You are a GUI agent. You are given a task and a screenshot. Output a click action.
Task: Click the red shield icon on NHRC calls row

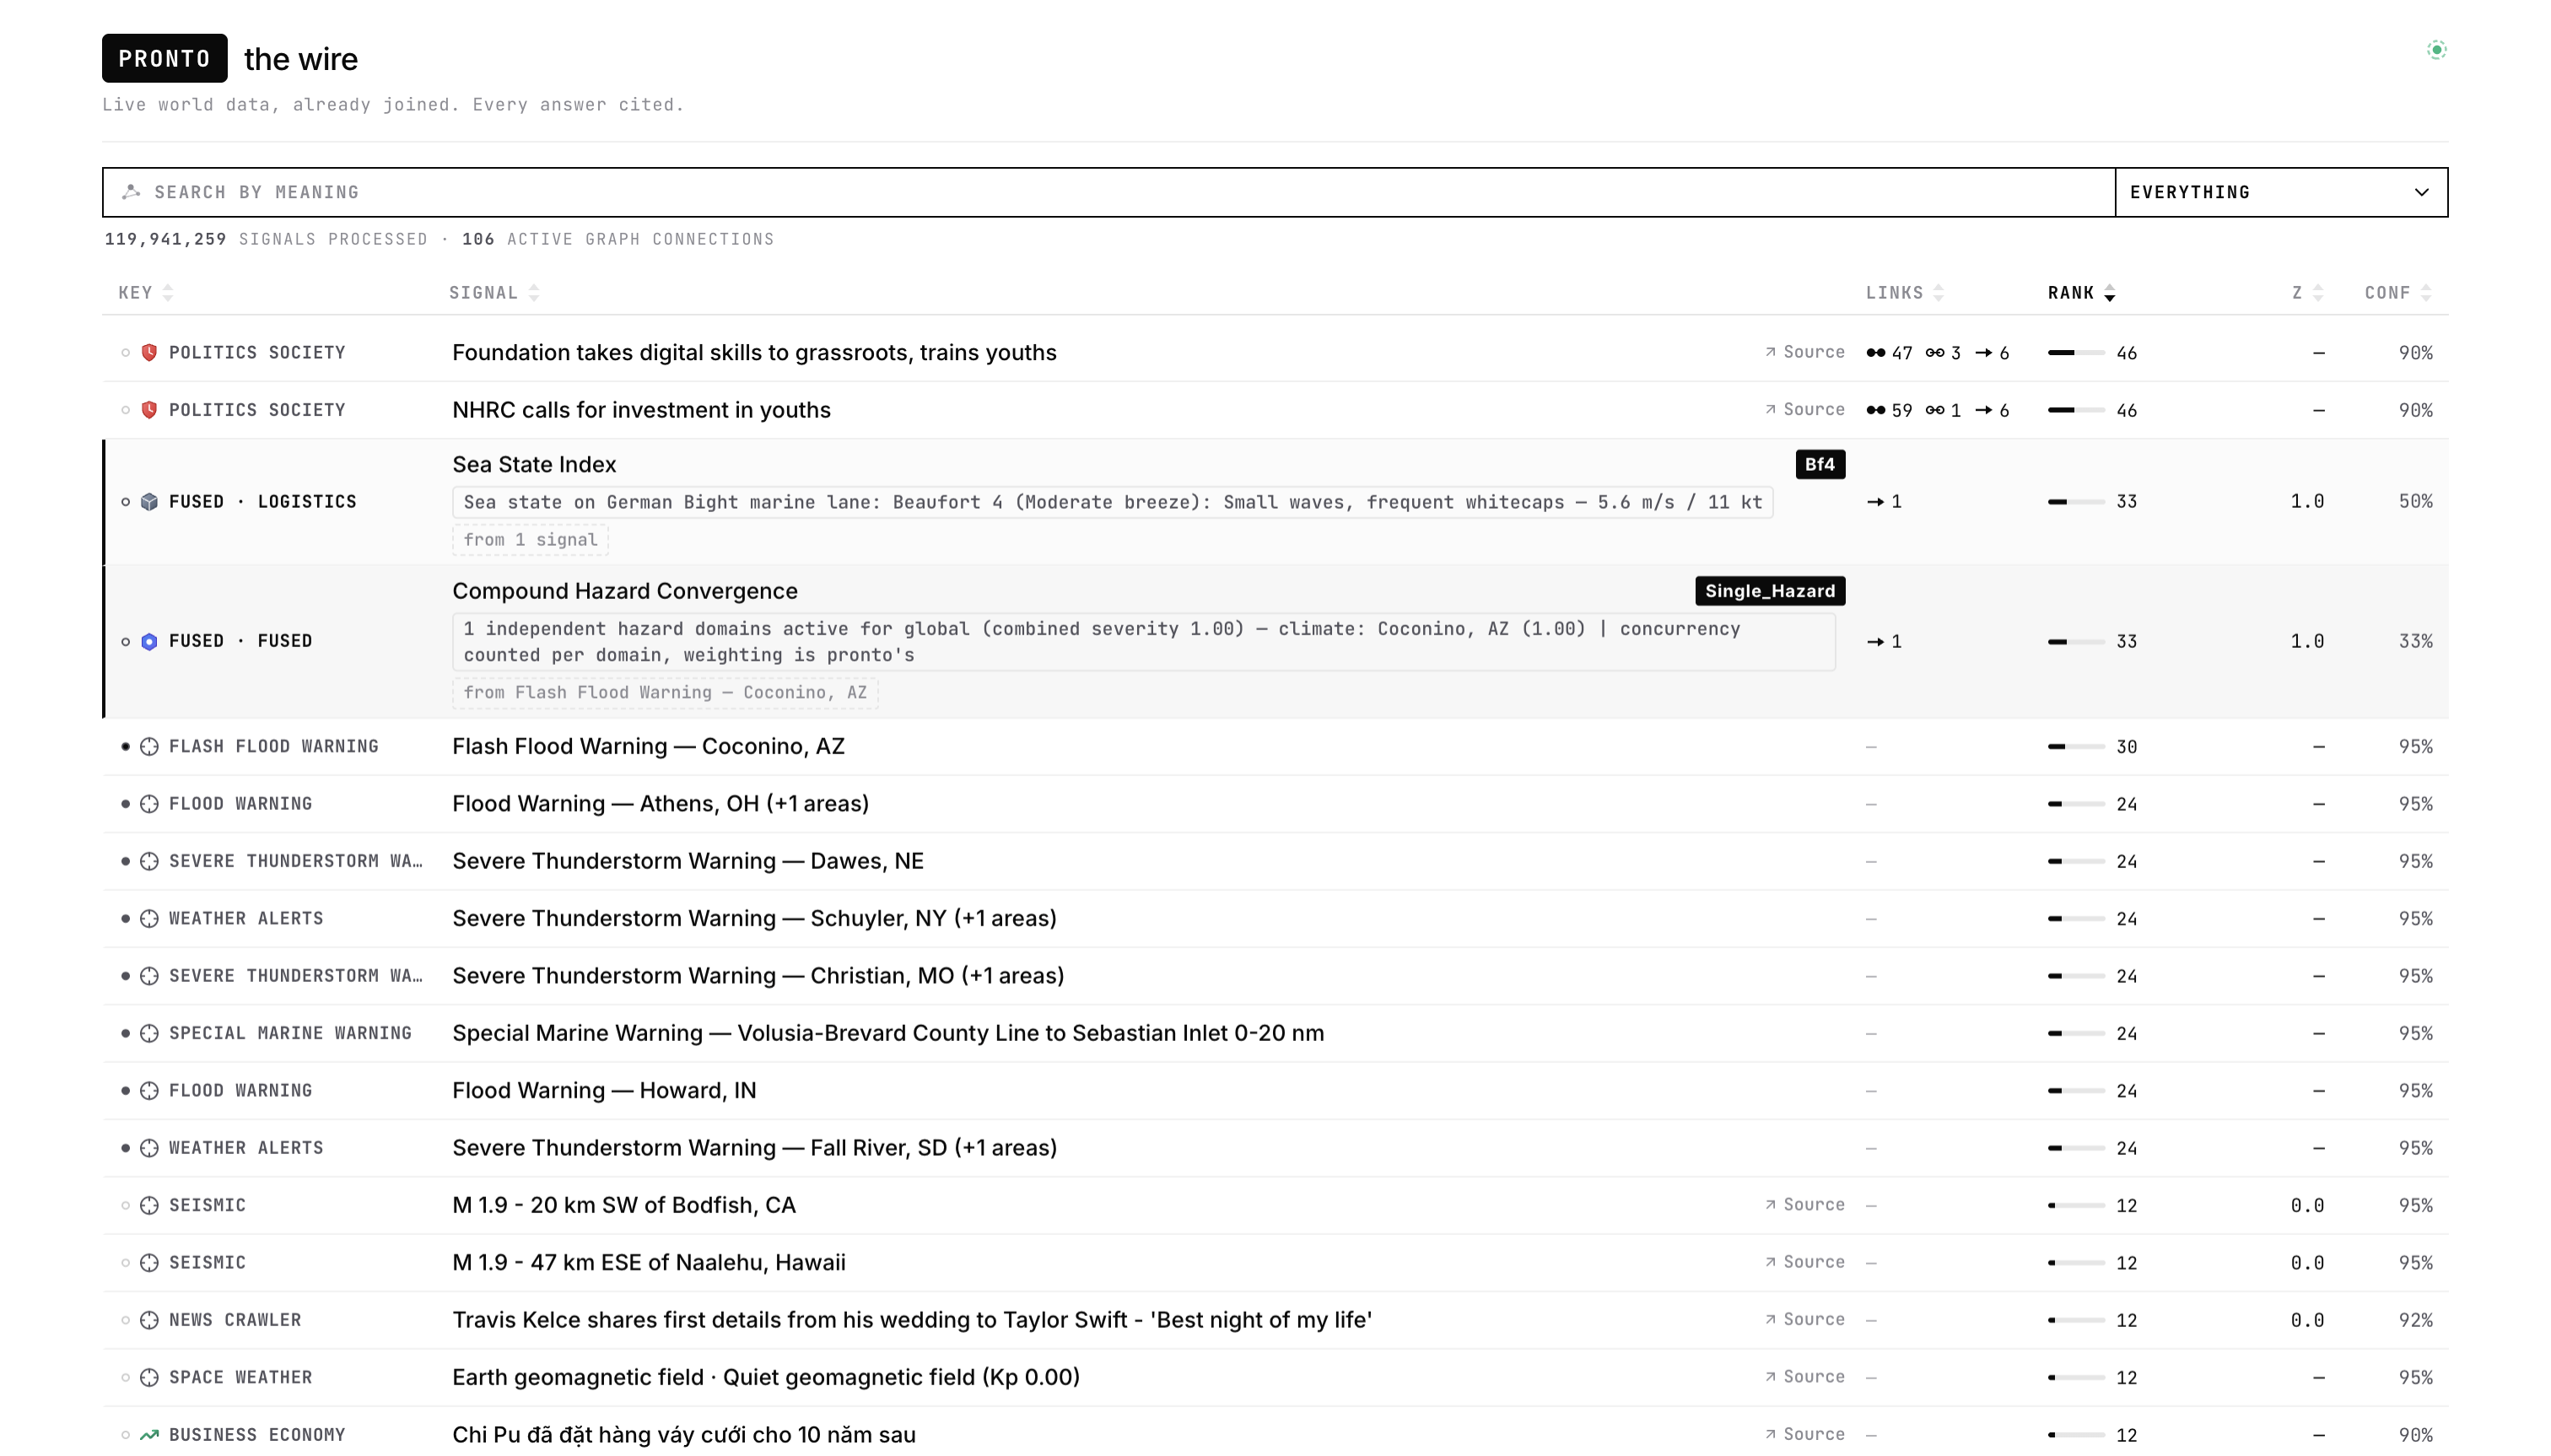[149, 410]
